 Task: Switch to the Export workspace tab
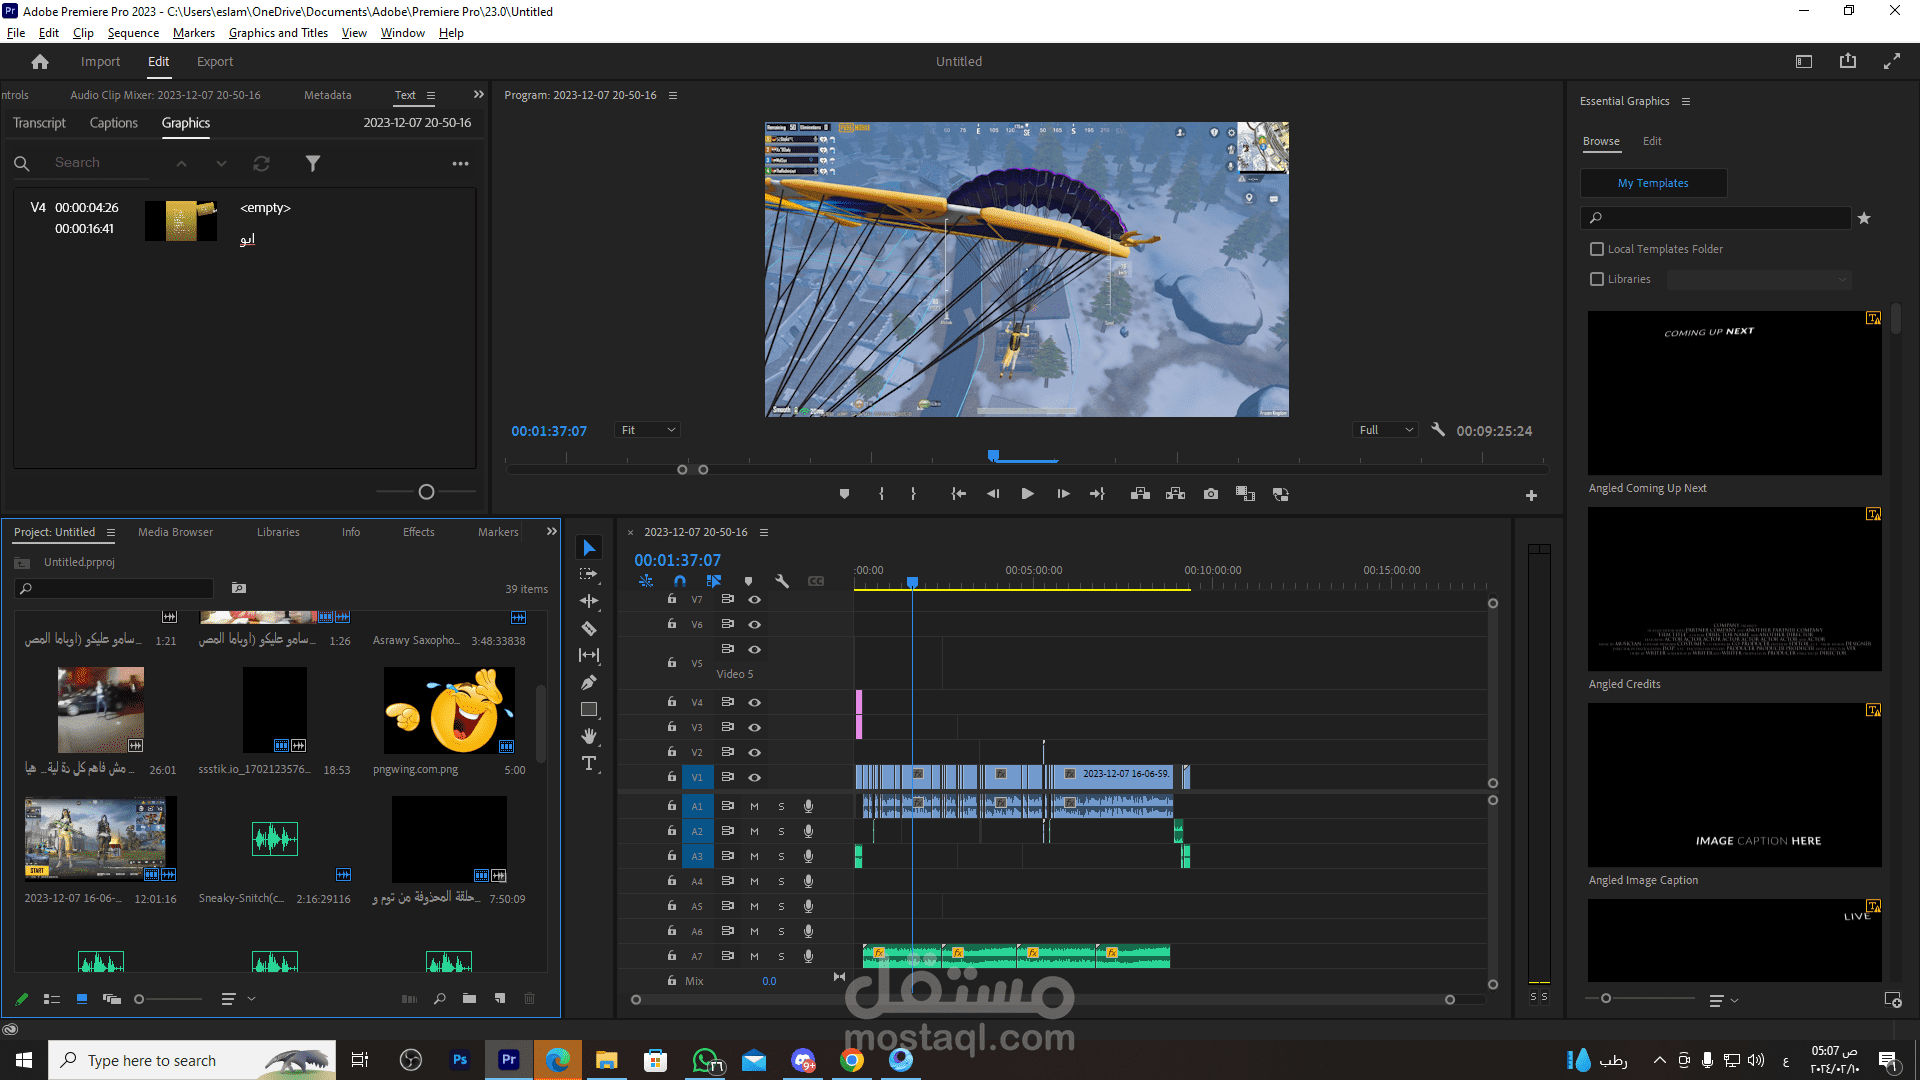tap(215, 62)
